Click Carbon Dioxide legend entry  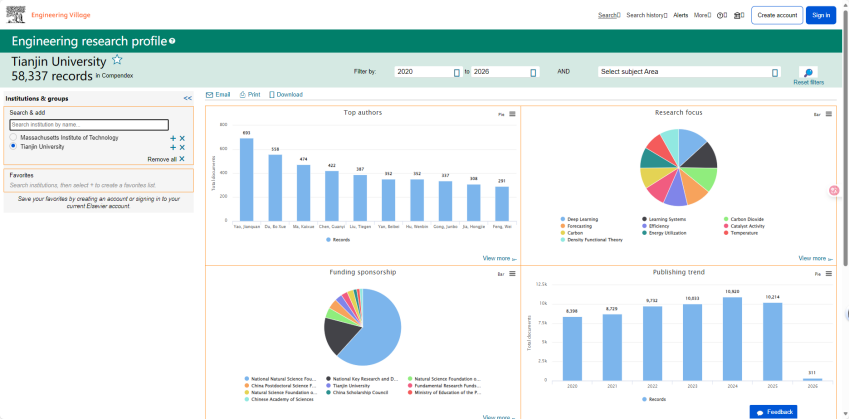coord(746,219)
